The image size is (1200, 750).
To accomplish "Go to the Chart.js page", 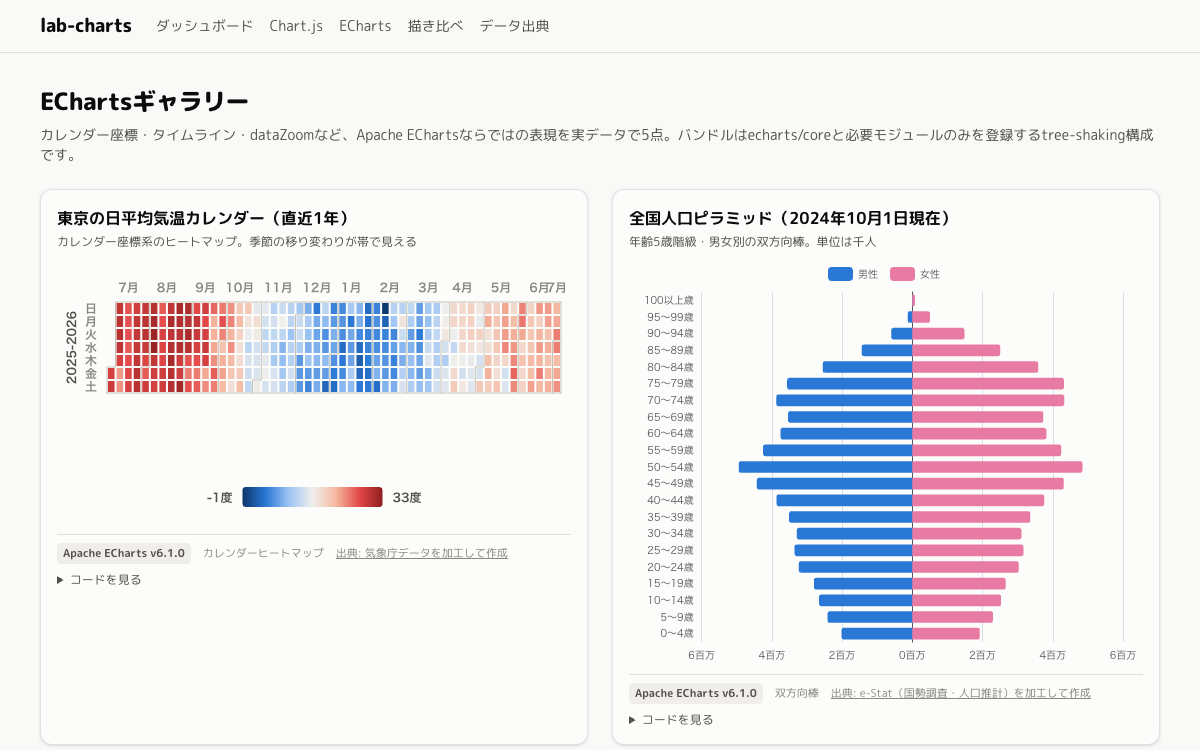I will click(x=296, y=26).
